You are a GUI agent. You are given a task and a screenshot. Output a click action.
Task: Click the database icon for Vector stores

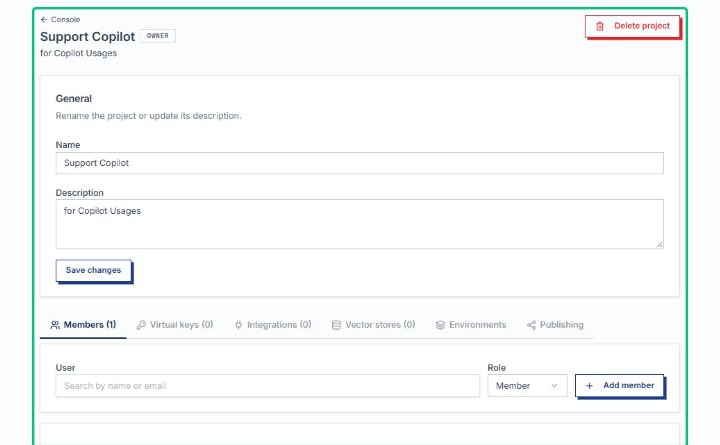336,325
